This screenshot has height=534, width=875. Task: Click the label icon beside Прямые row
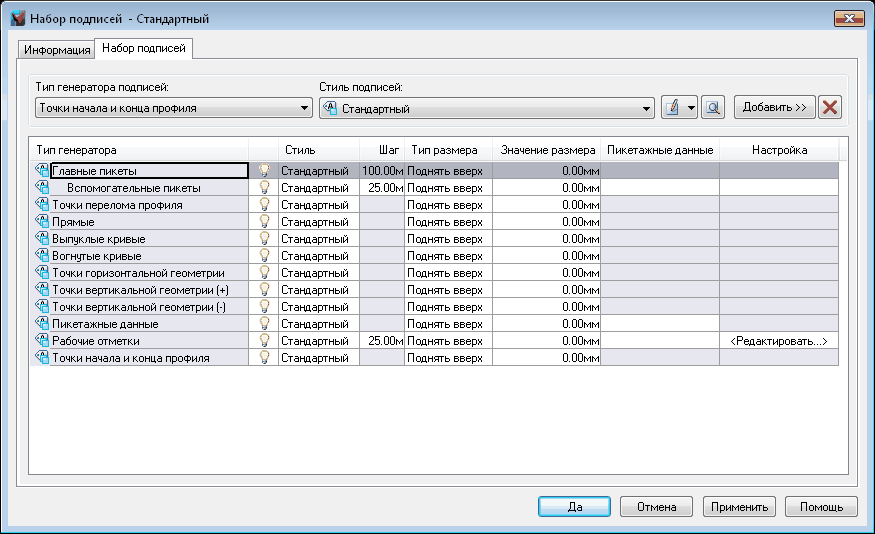[x=42, y=222]
